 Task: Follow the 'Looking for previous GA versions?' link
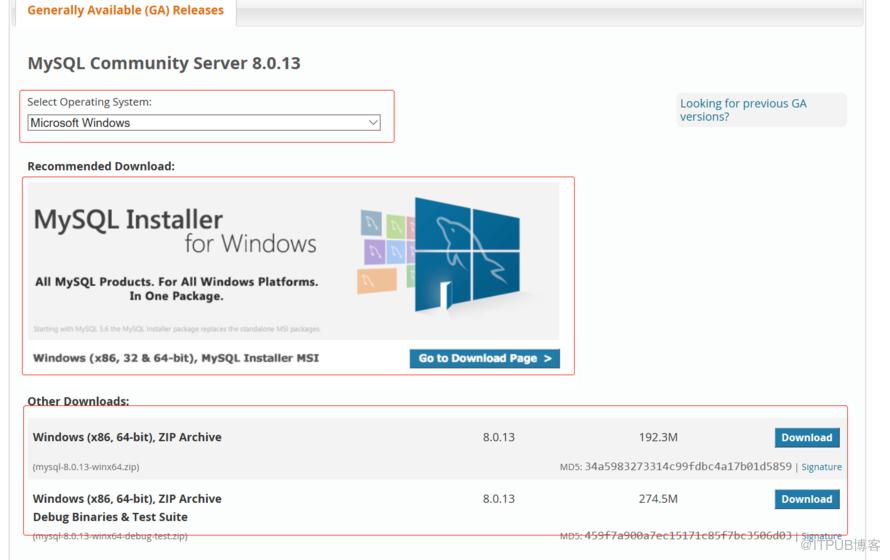(743, 110)
